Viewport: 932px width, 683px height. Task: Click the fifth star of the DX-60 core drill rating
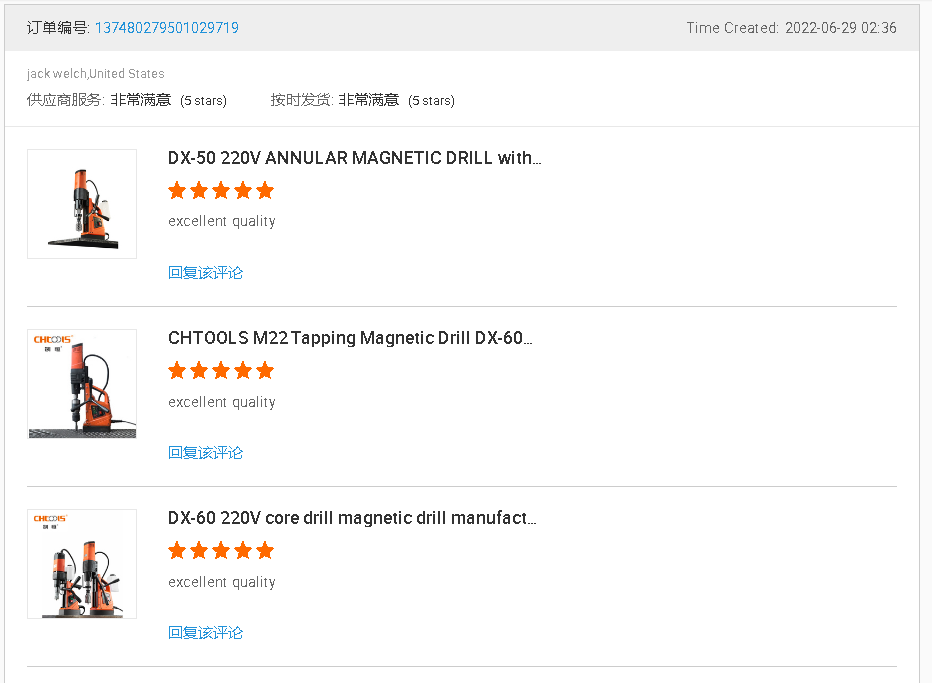(x=265, y=551)
